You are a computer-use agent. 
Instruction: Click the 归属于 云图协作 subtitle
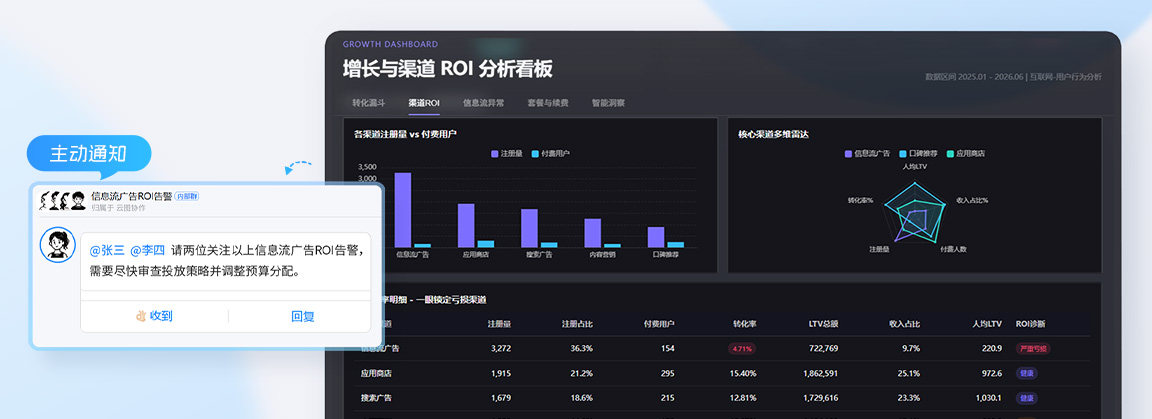pyautogui.click(x=118, y=208)
